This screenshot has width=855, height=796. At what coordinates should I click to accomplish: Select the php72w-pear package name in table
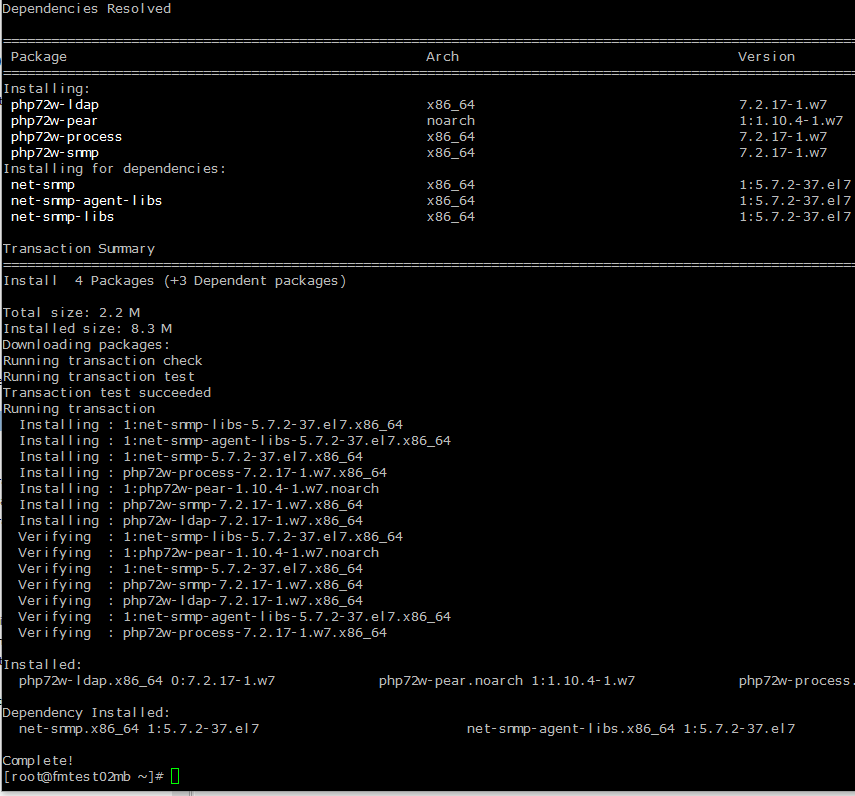coord(54,120)
